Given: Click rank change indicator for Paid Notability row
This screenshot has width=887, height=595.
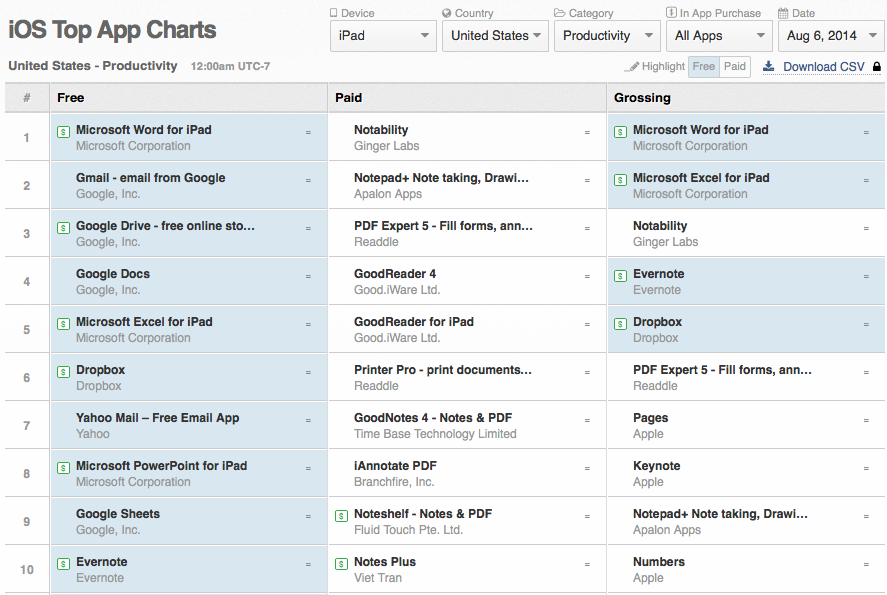Looking at the screenshot, I should 587,132.
